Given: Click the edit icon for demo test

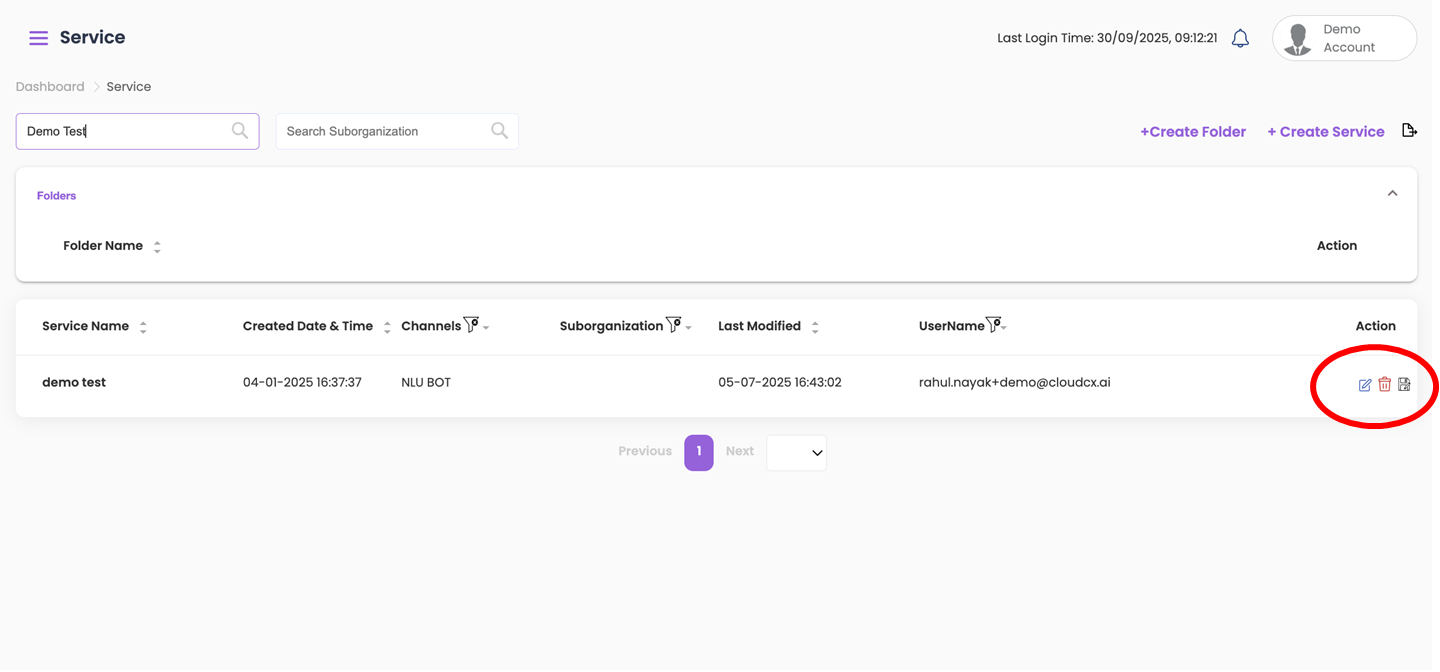Looking at the screenshot, I should 1365,385.
